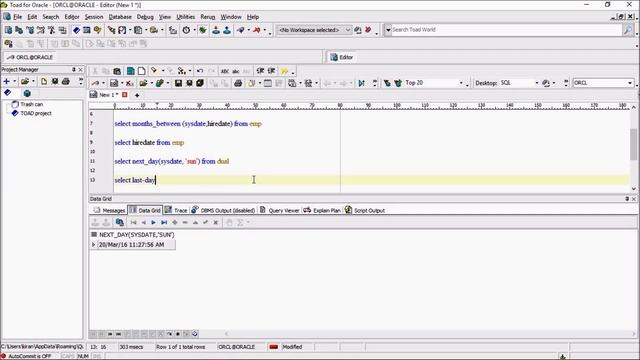Click the blue diamond tab in Project Manager
The image size is (640, 360).
(x=7, y=93)
